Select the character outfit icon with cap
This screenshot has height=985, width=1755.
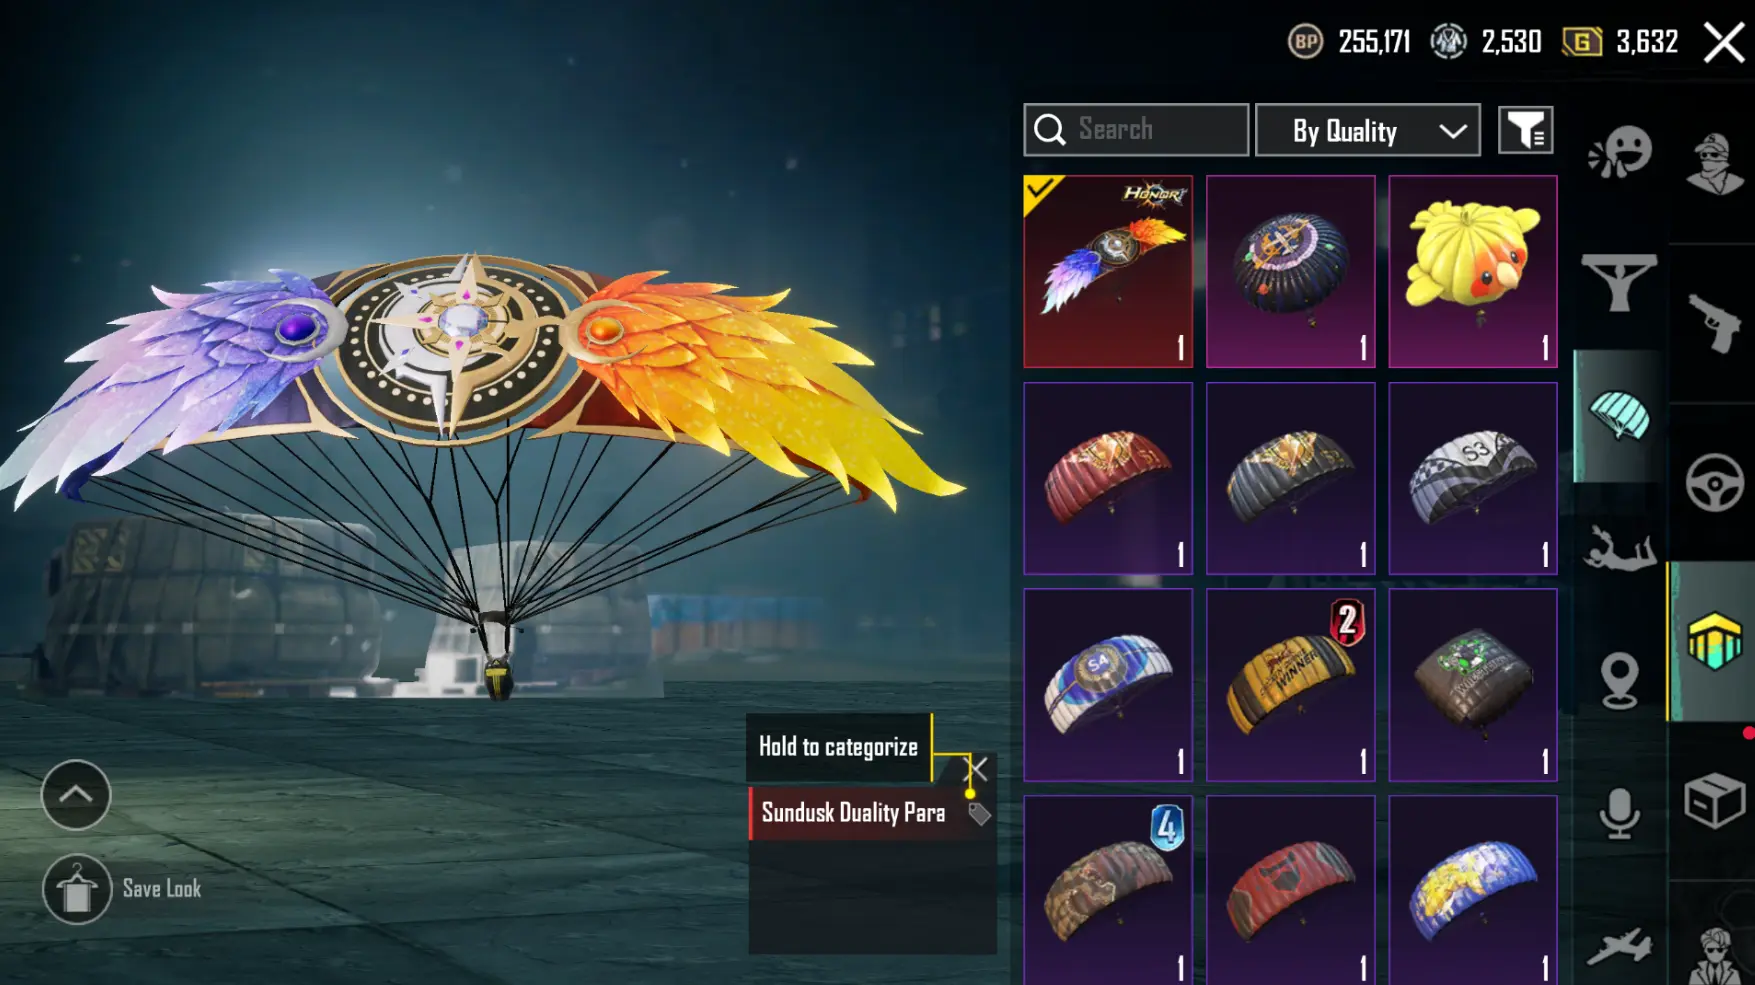click(1714, 163)
